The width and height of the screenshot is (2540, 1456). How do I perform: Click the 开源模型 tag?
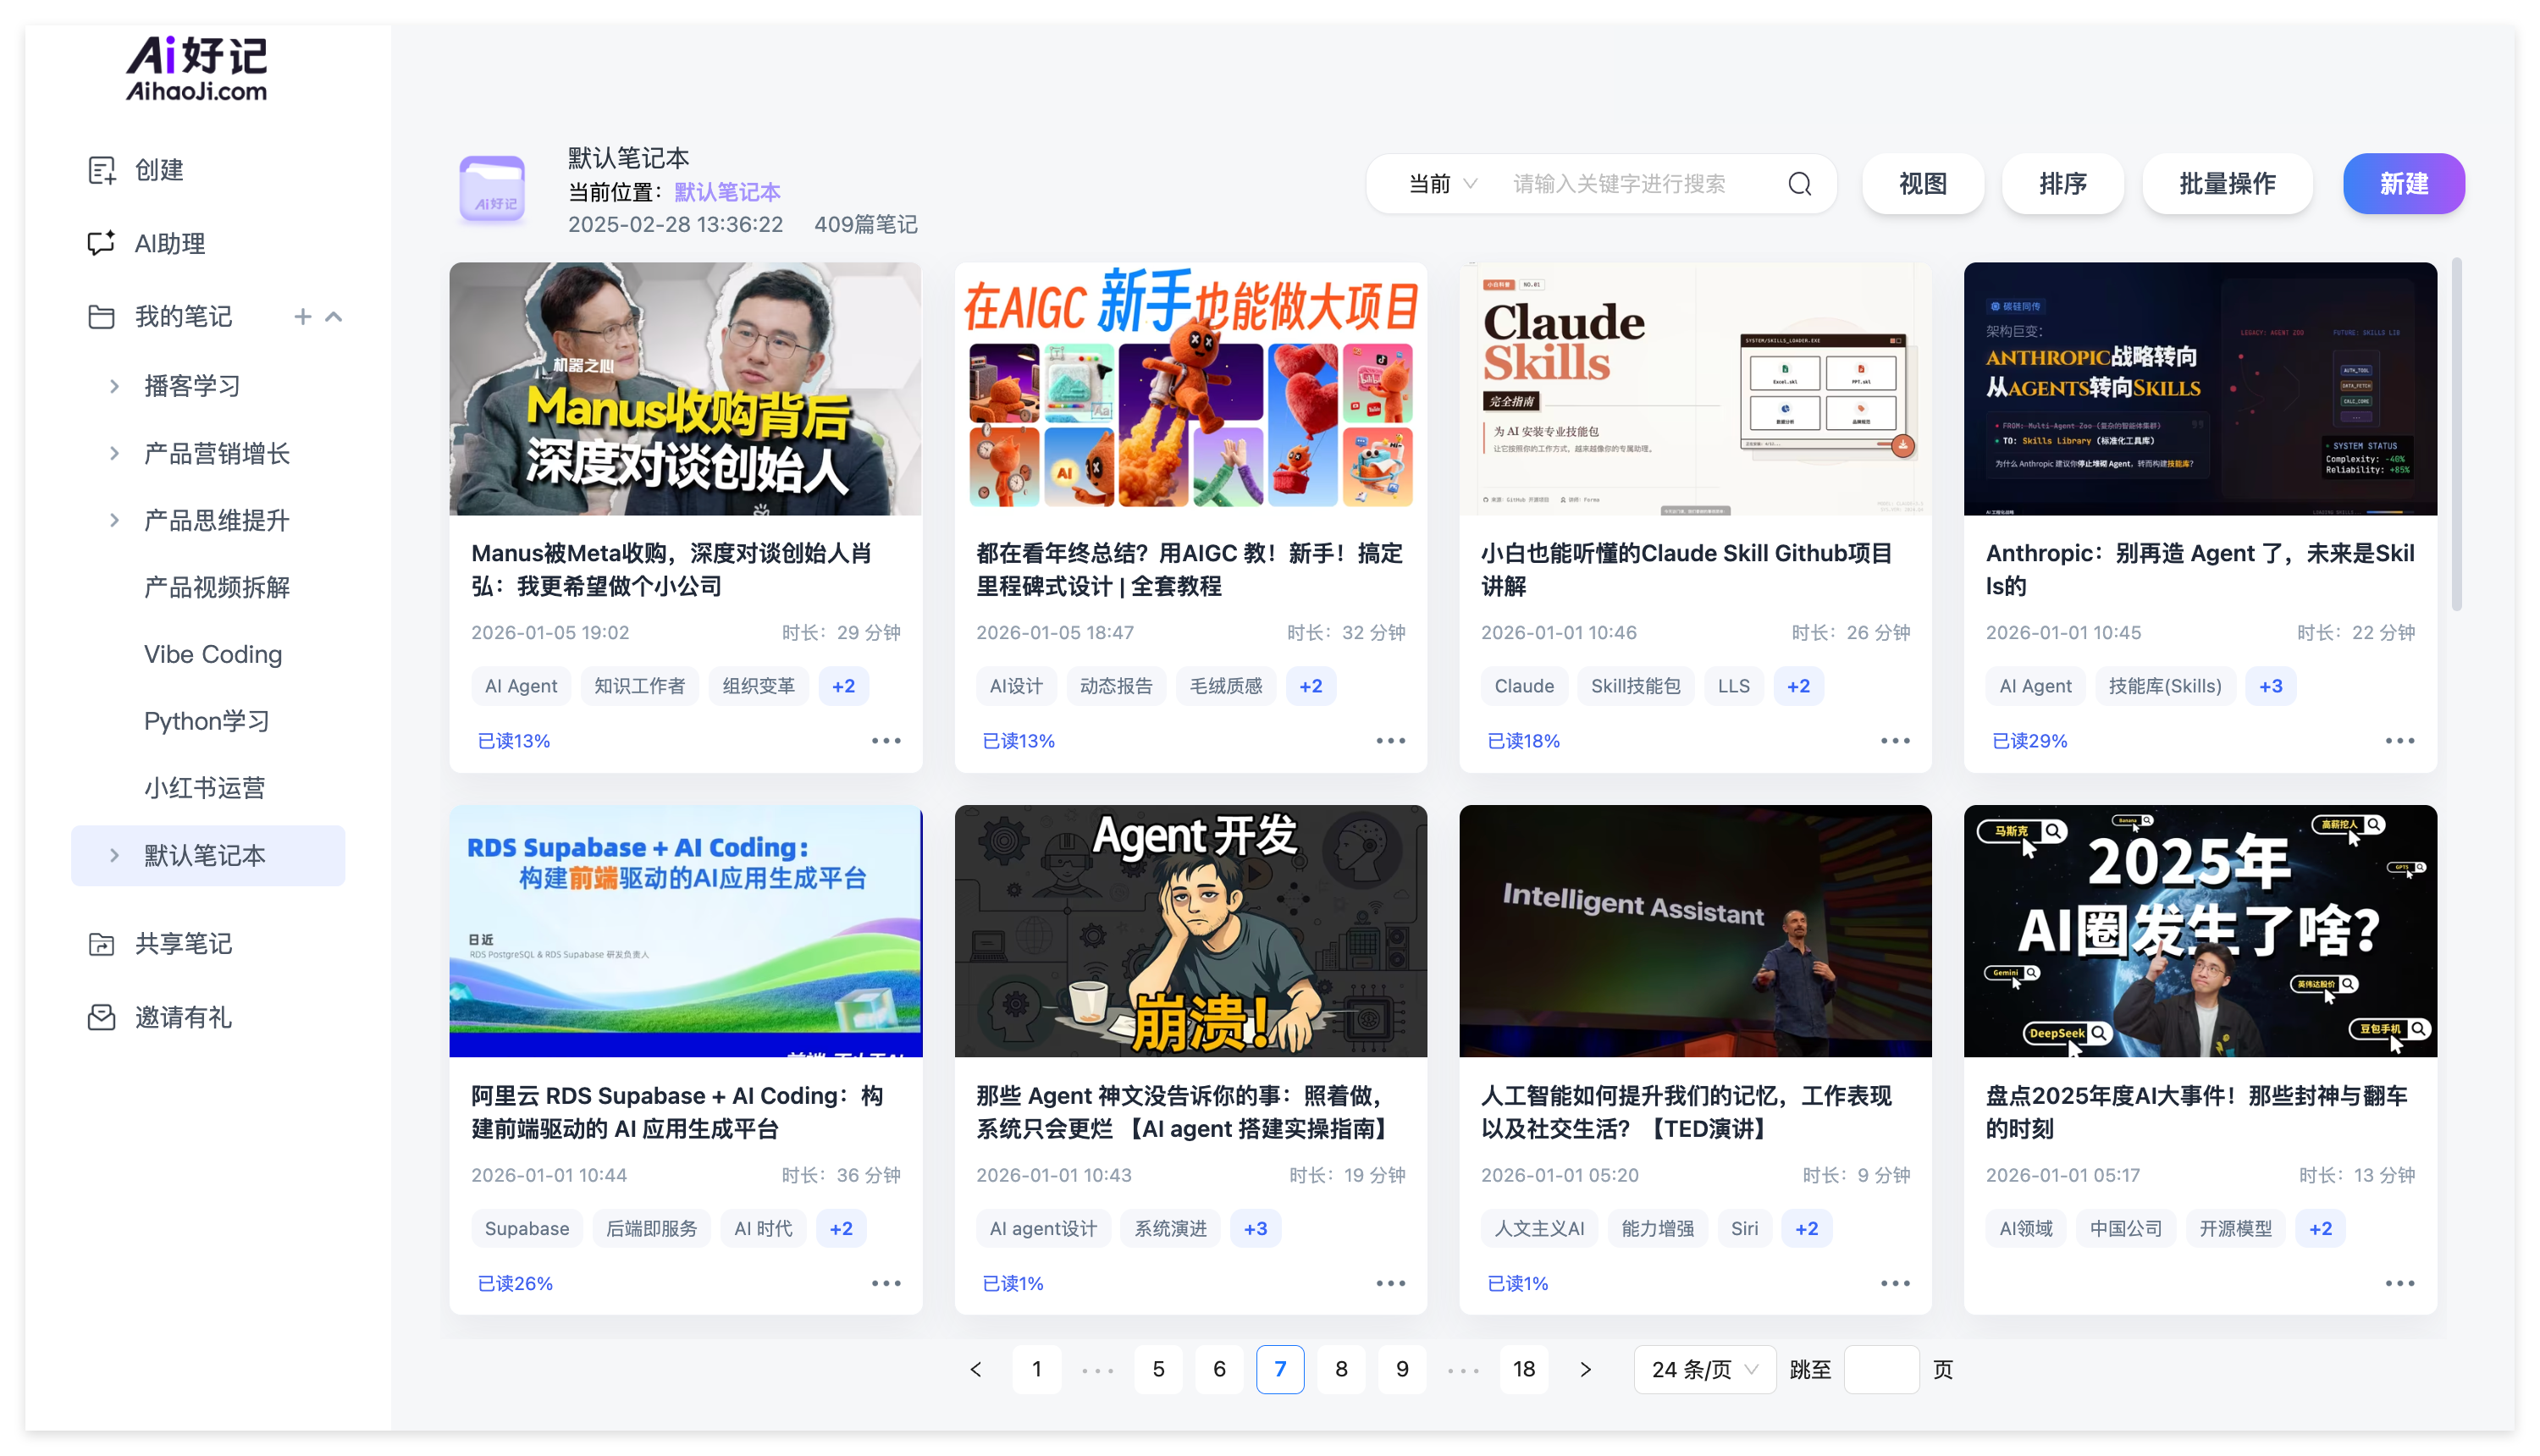[x=2235, y=1228]
